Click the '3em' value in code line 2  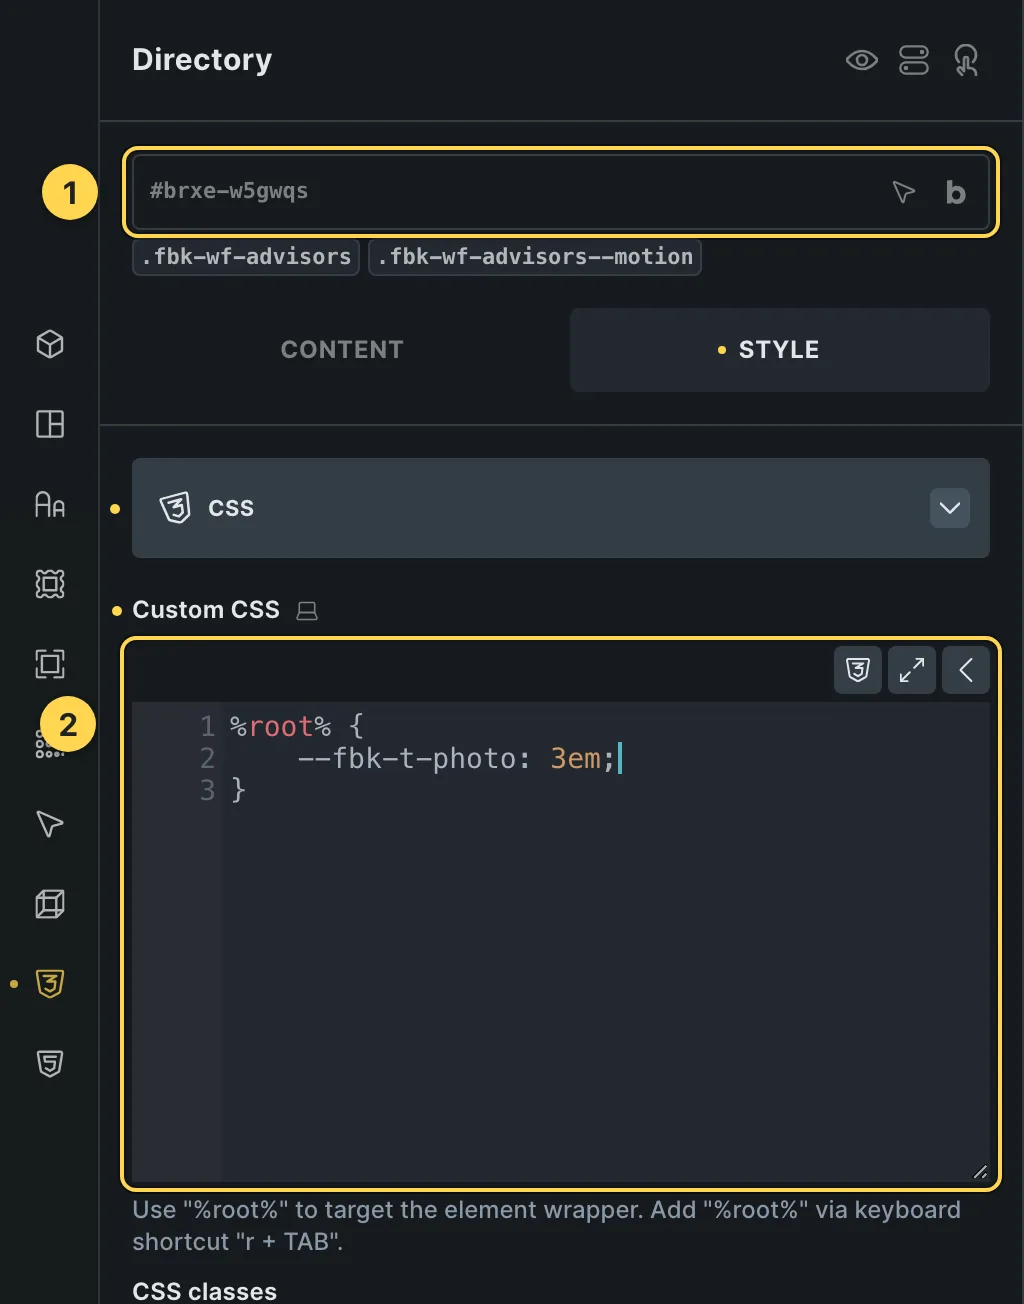pos(575,758)
